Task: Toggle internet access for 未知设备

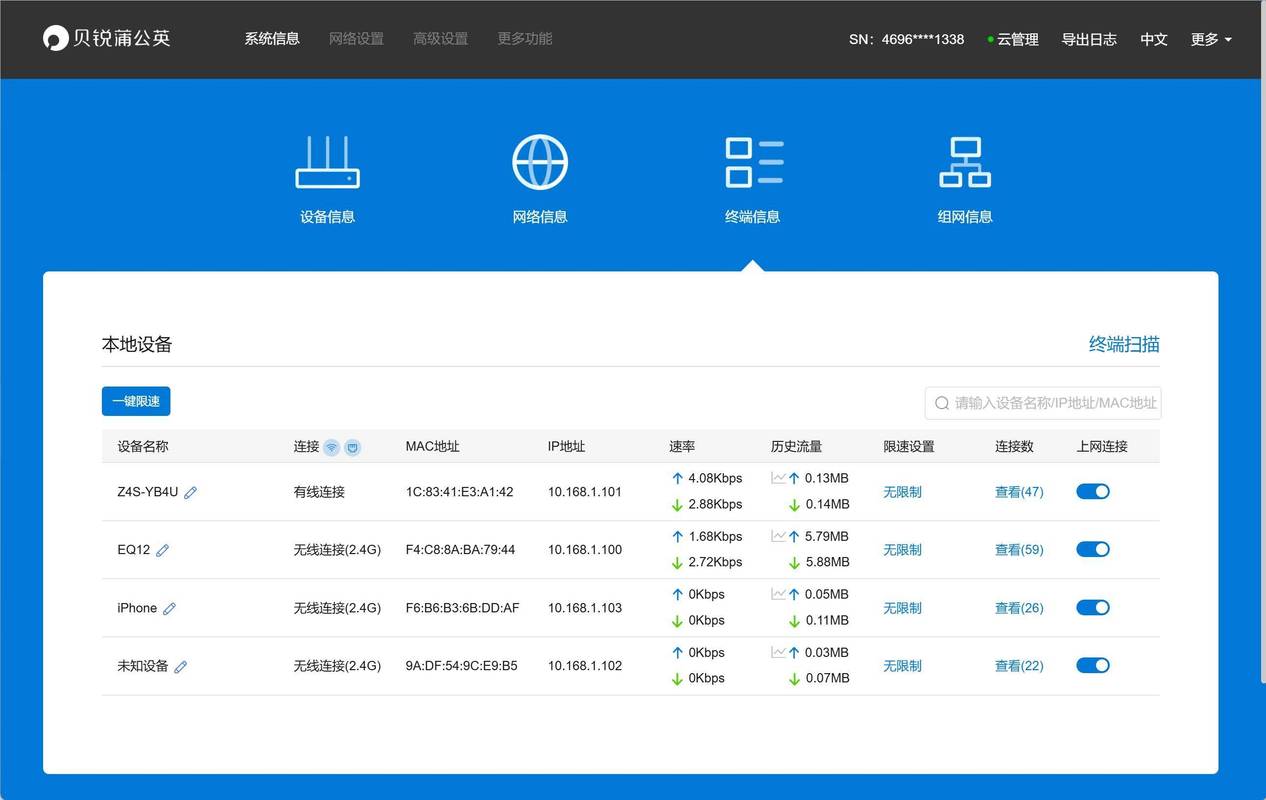Action: 1093,665
